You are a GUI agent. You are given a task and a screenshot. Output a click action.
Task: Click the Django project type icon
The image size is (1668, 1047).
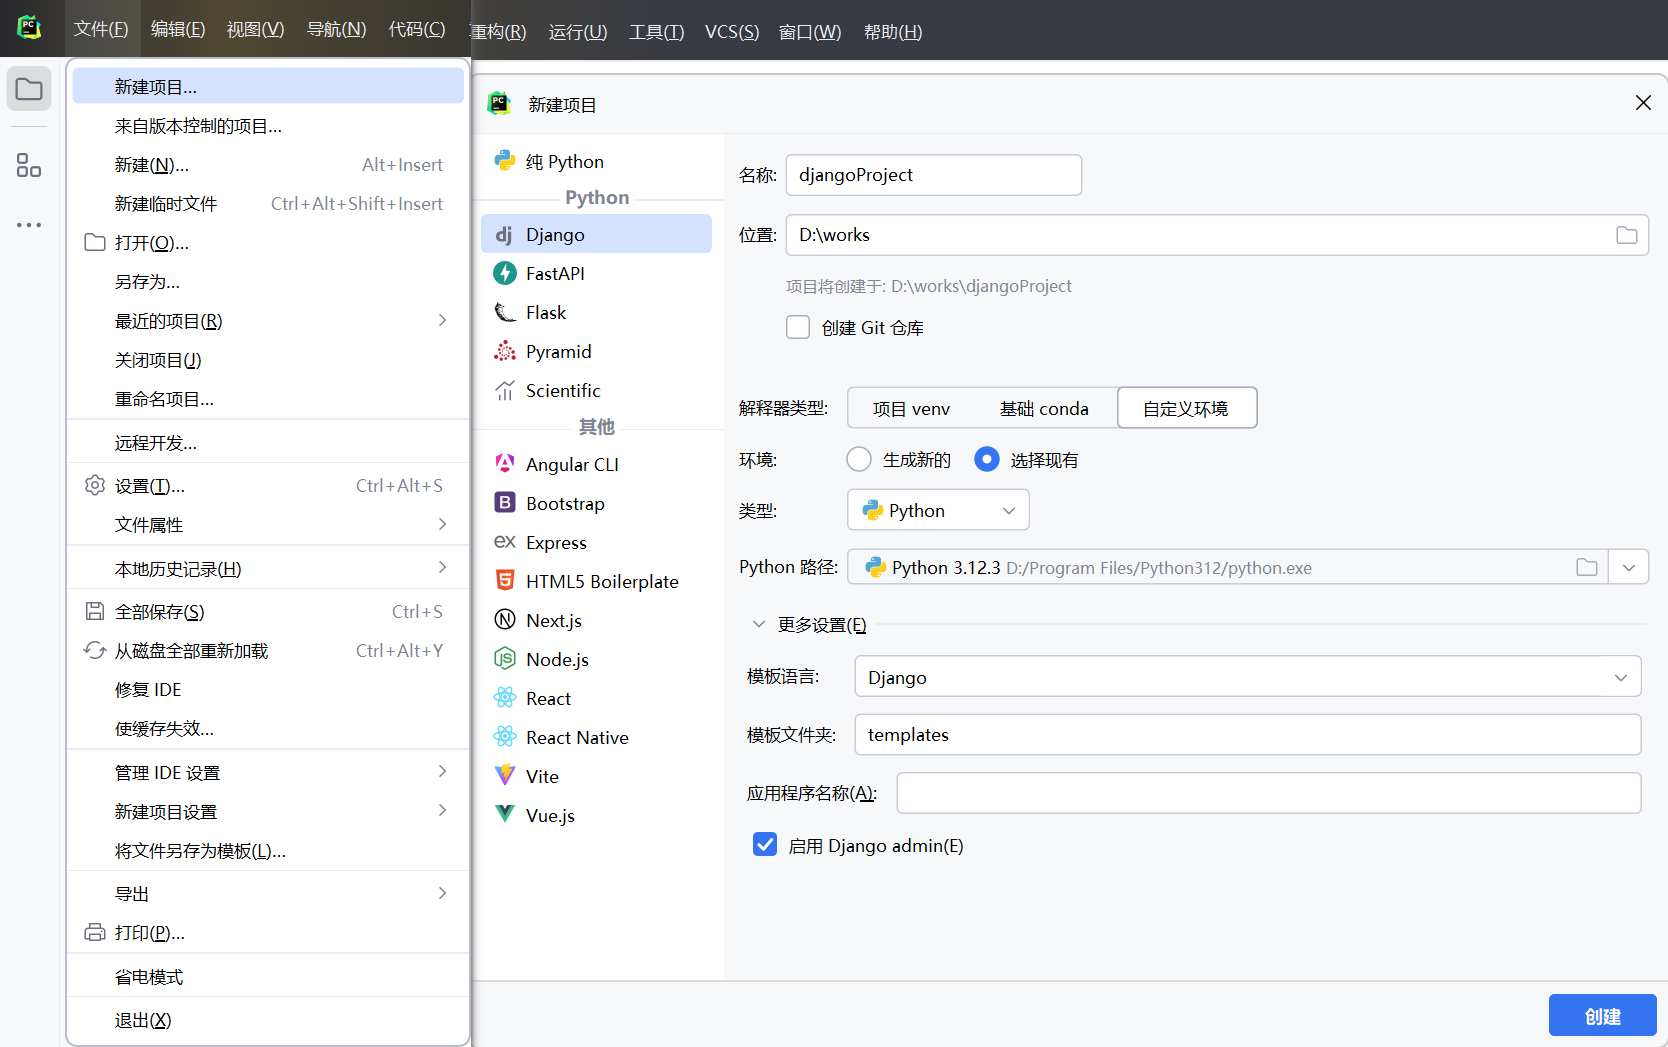[x=505, y=235]
